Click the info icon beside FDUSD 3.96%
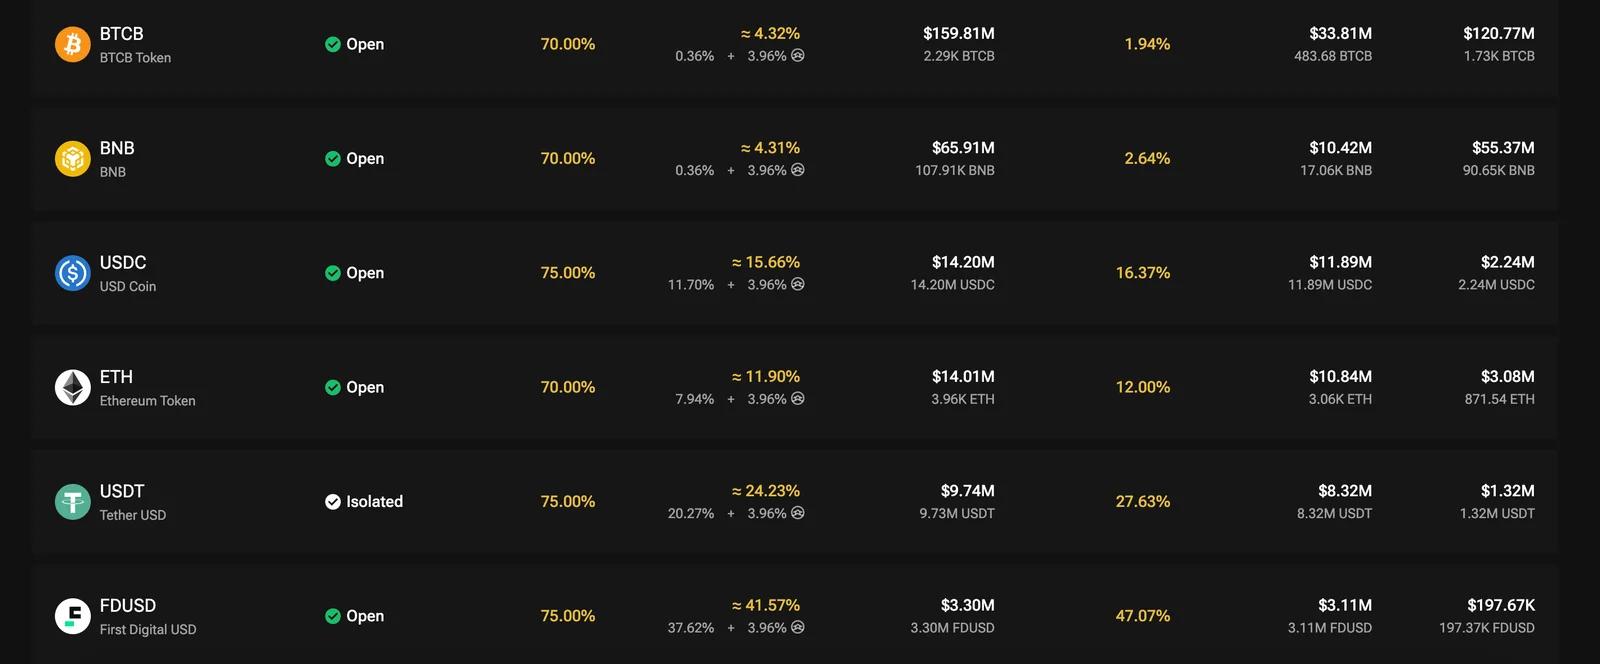The width and height of the screenshot is (1600, 664). (798, 627)
